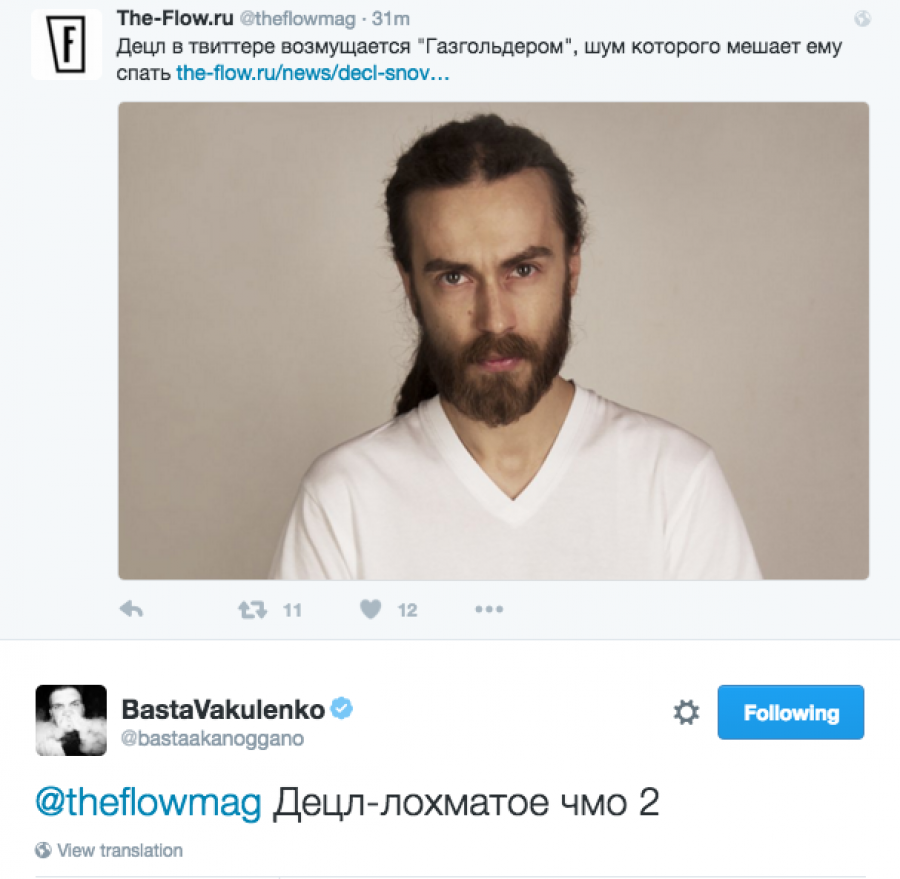Retweet The-Flow.ru's post
This screenshot has width=900, height=879.
(x=253, y=609)
